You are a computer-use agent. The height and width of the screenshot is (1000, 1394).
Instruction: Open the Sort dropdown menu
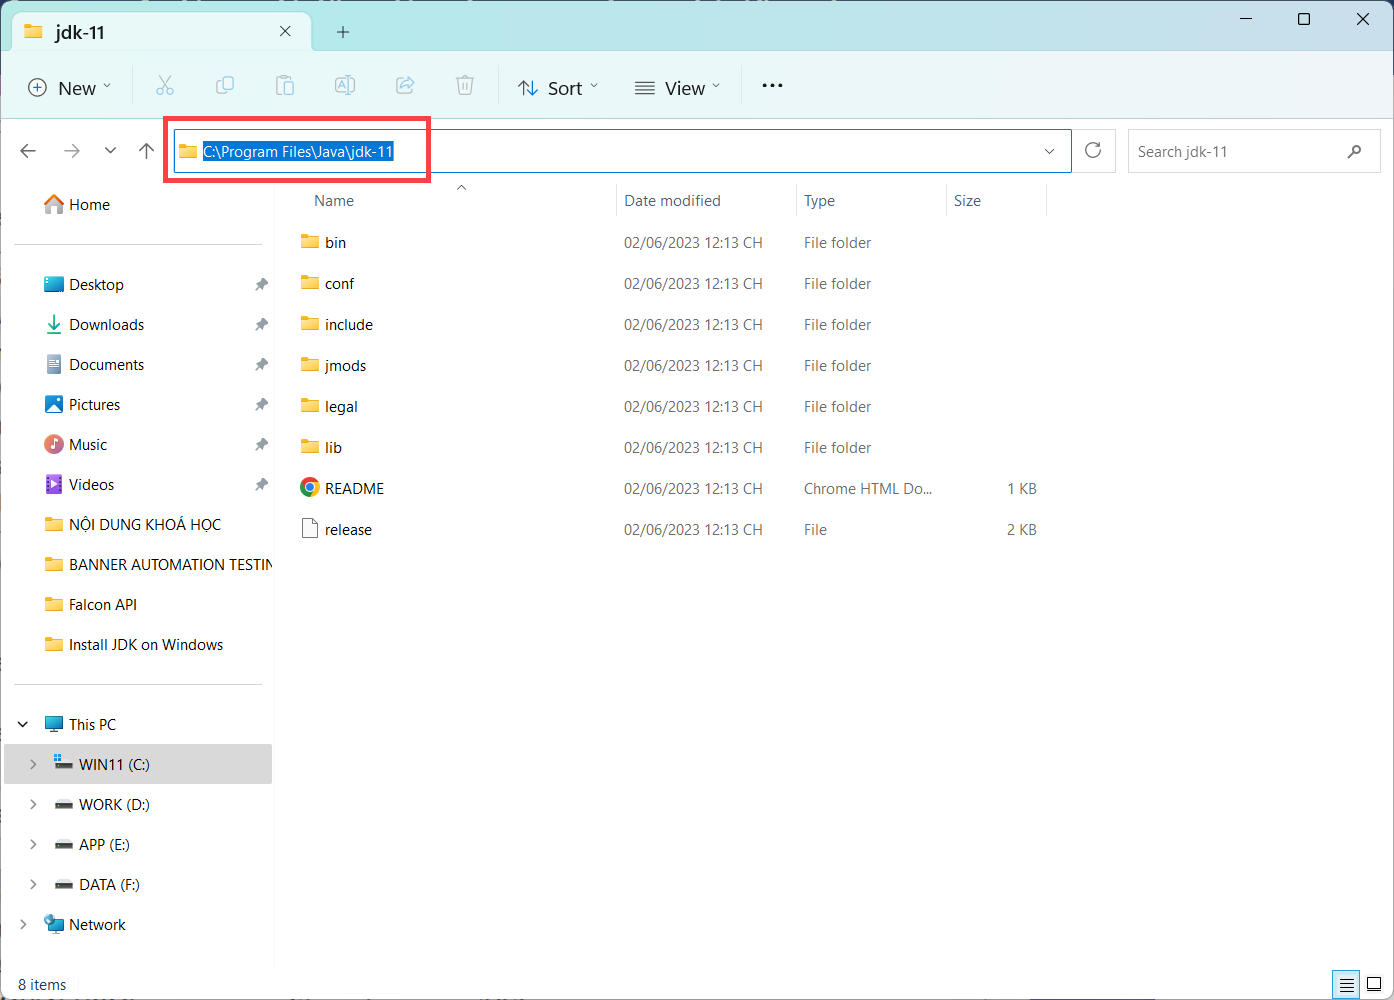[x=558, y=88]
